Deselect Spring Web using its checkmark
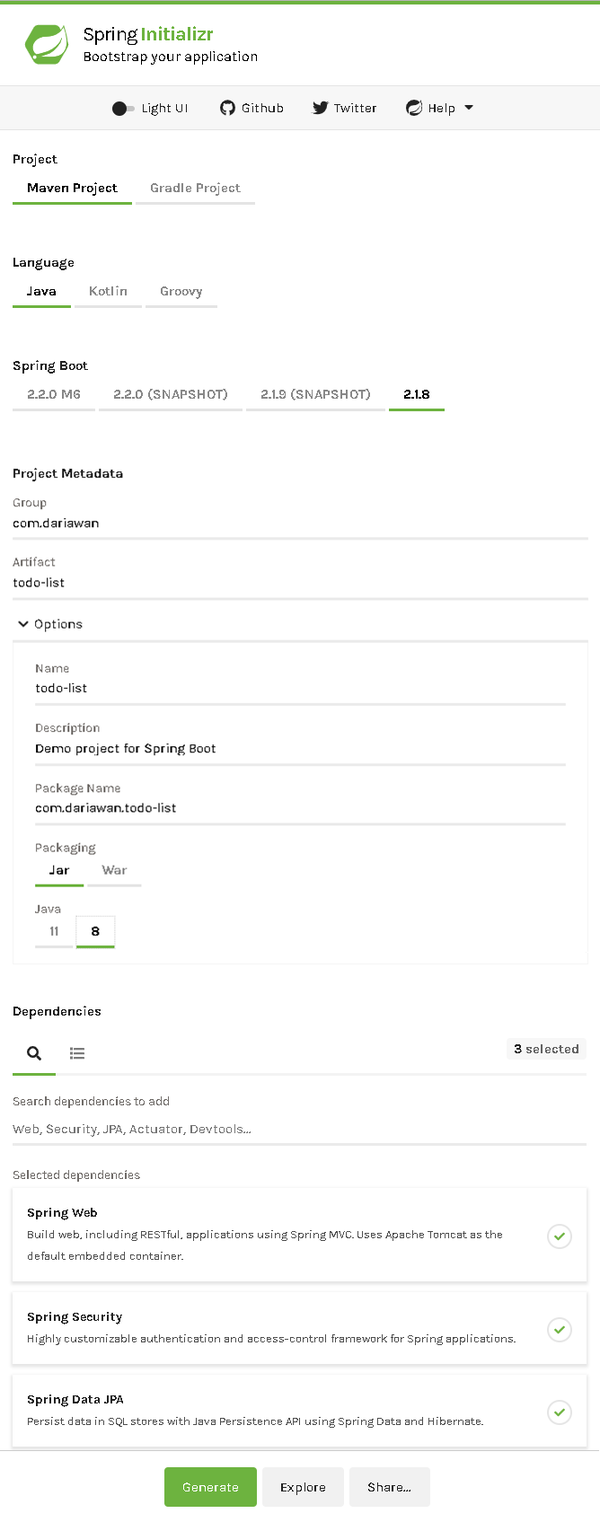Image resolution: width=600 pixels, height=1522 pixels. click(560, 1236)
